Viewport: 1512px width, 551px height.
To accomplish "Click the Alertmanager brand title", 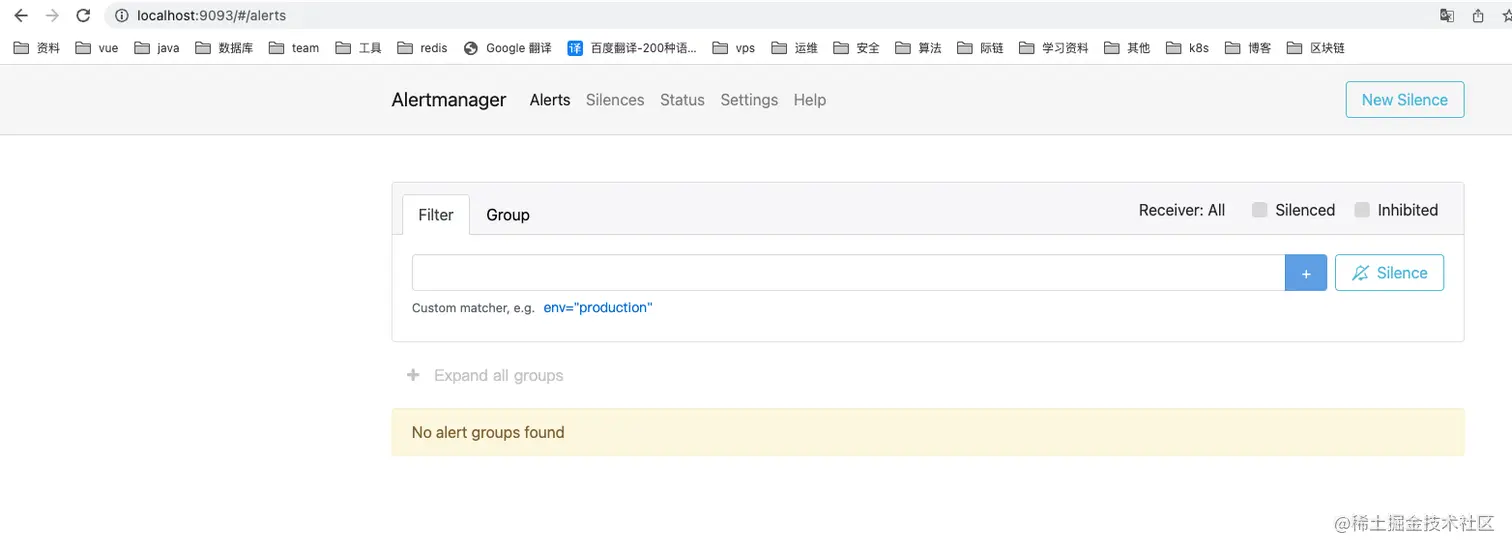I will [449, 100].
